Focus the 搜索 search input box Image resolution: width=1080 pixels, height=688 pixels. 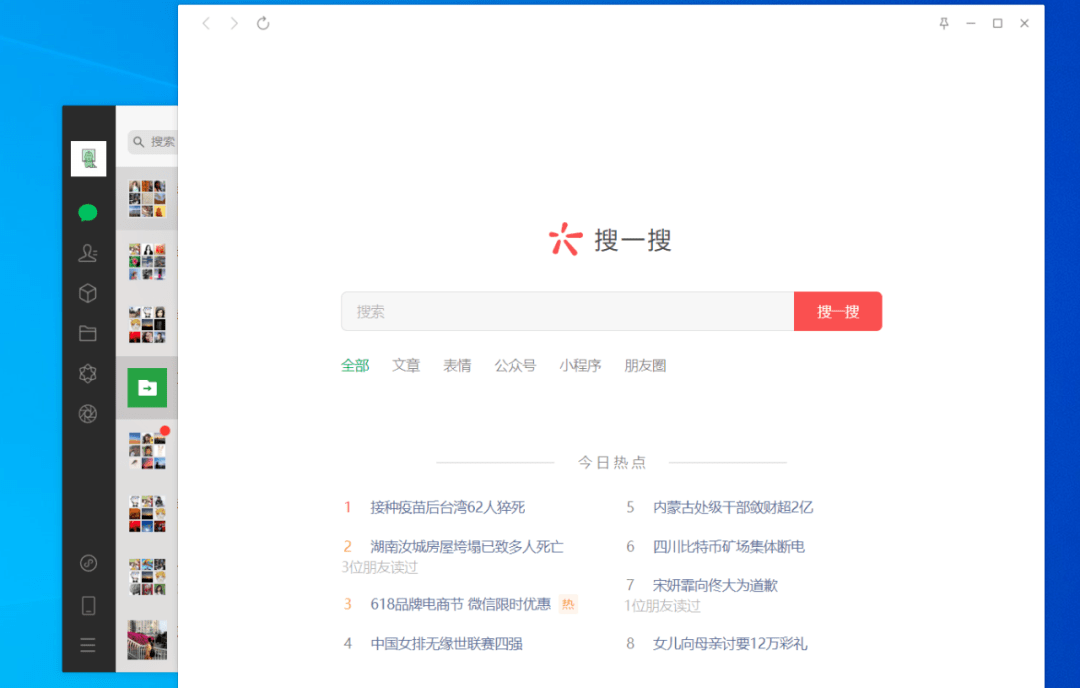point(568,311)
